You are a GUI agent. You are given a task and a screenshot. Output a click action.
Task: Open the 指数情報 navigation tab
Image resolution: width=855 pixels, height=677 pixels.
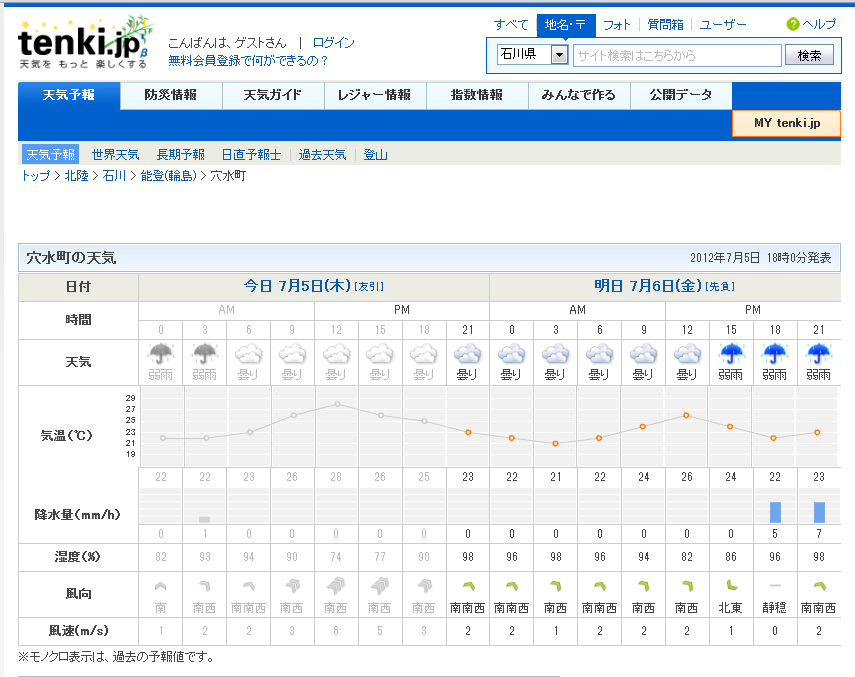tap(476, 95)
